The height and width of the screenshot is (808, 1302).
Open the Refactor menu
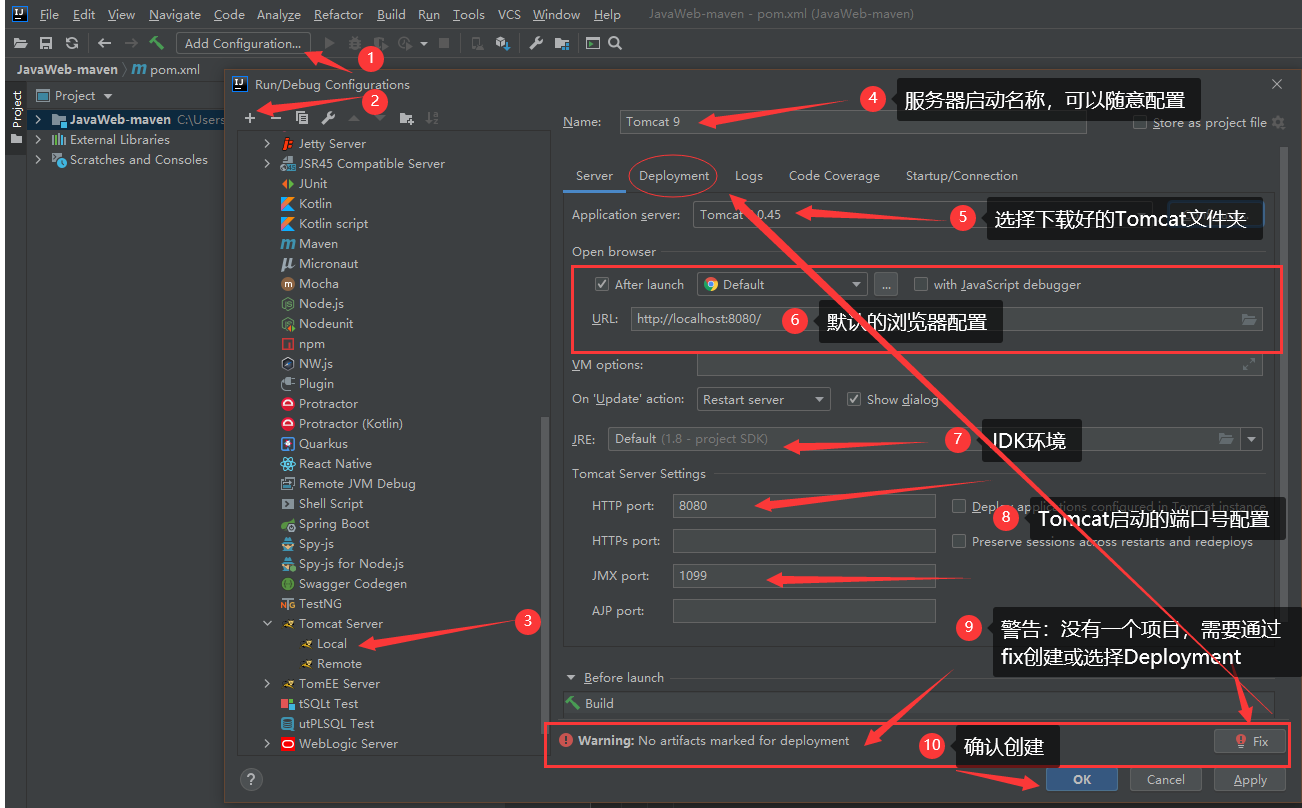point(338,15)
